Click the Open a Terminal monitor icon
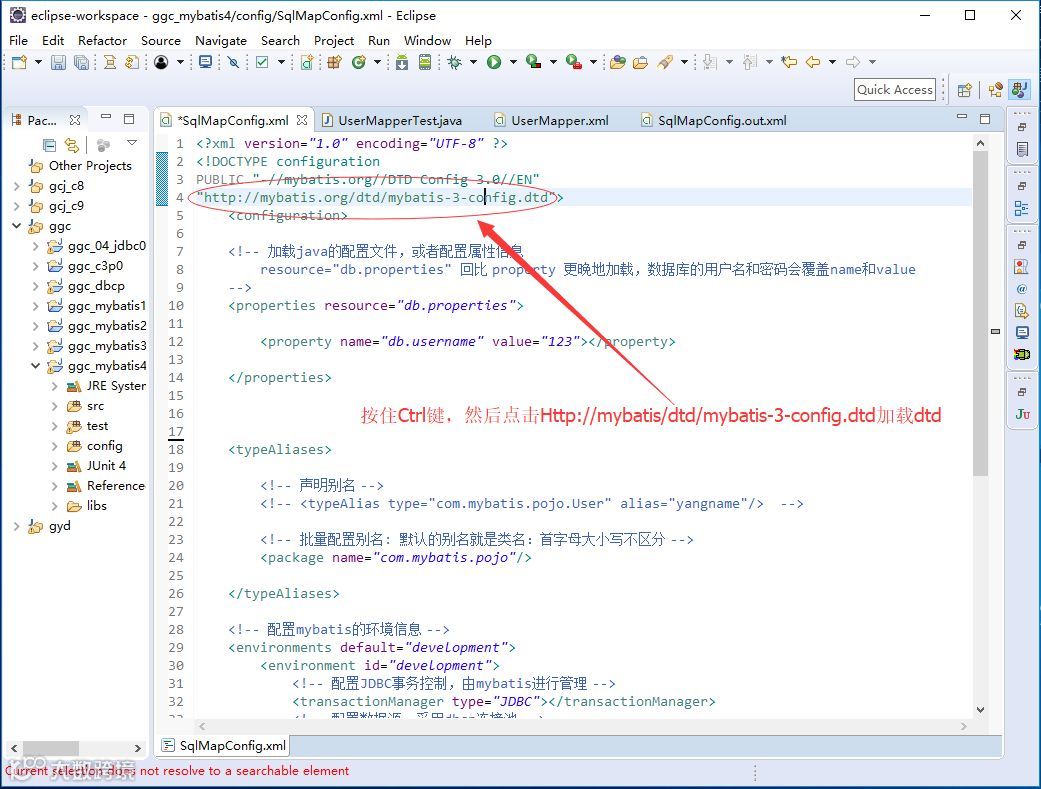Viewport: 1041px width, 789px height. coord(206,62)
